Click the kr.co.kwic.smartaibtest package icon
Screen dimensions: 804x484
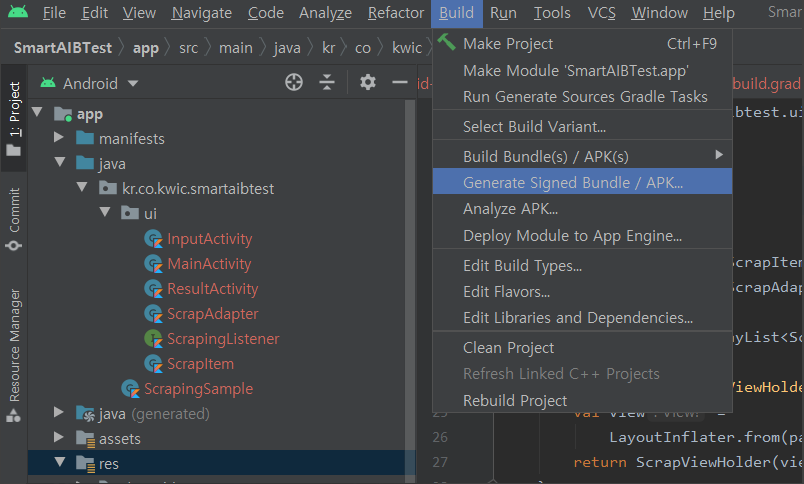point(108,188)
